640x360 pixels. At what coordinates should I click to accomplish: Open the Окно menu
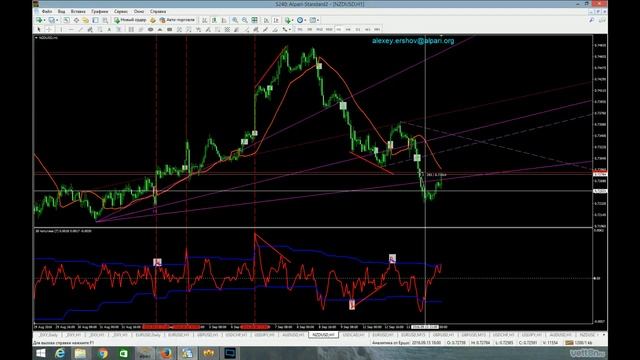[x=139, y=11]
